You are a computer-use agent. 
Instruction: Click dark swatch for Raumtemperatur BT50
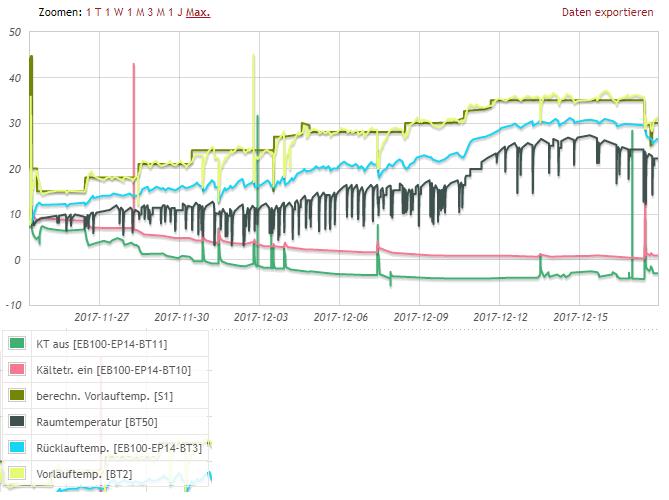[x=17, y=421]
